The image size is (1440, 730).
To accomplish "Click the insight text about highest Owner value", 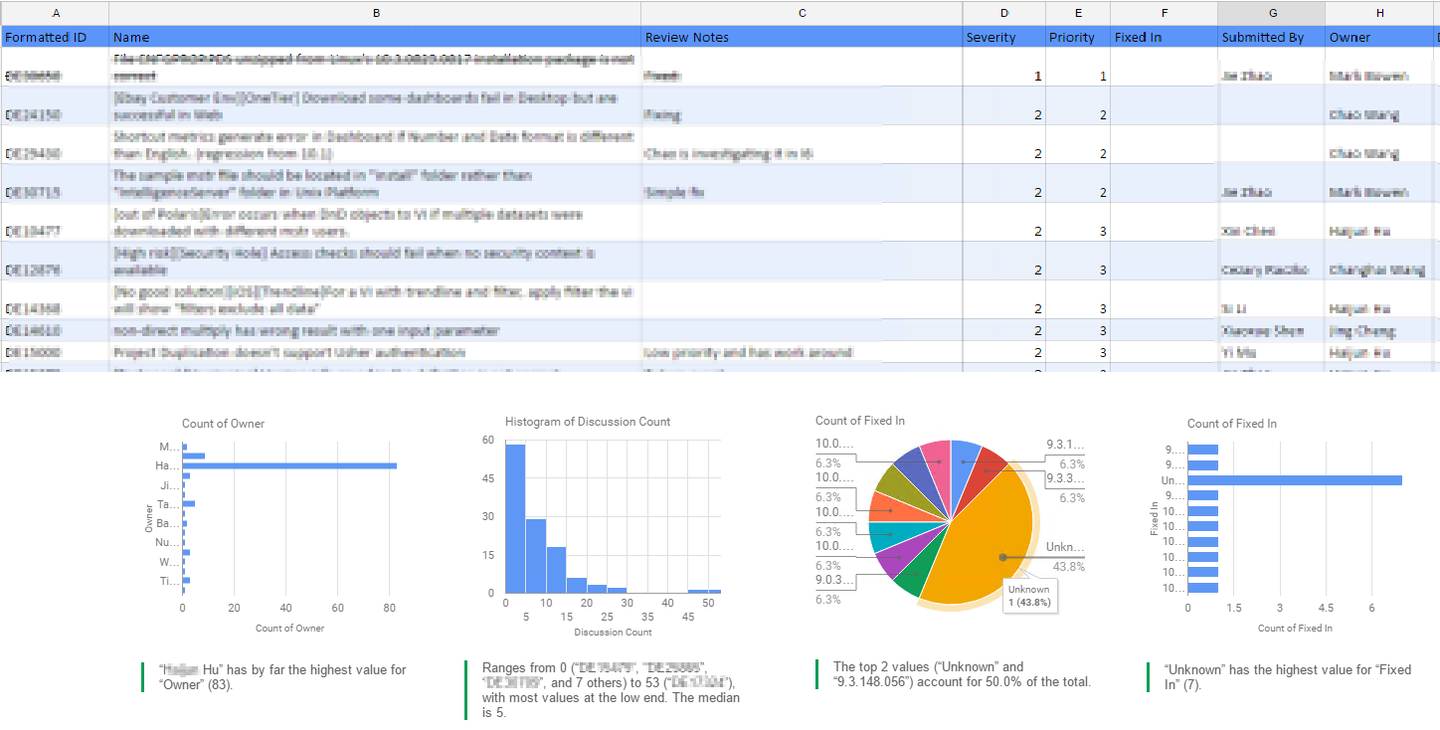I will click(283, 677).
